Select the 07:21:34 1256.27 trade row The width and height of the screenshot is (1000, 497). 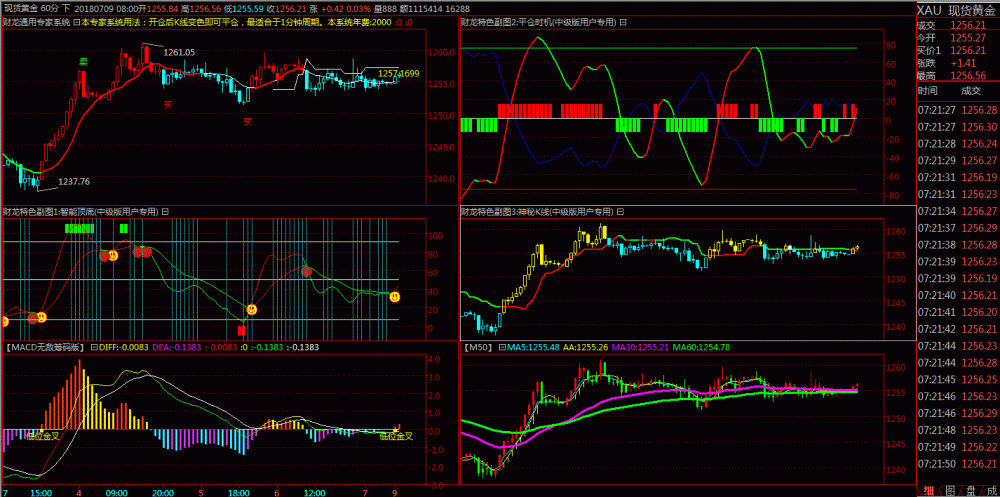coord(957,211)
